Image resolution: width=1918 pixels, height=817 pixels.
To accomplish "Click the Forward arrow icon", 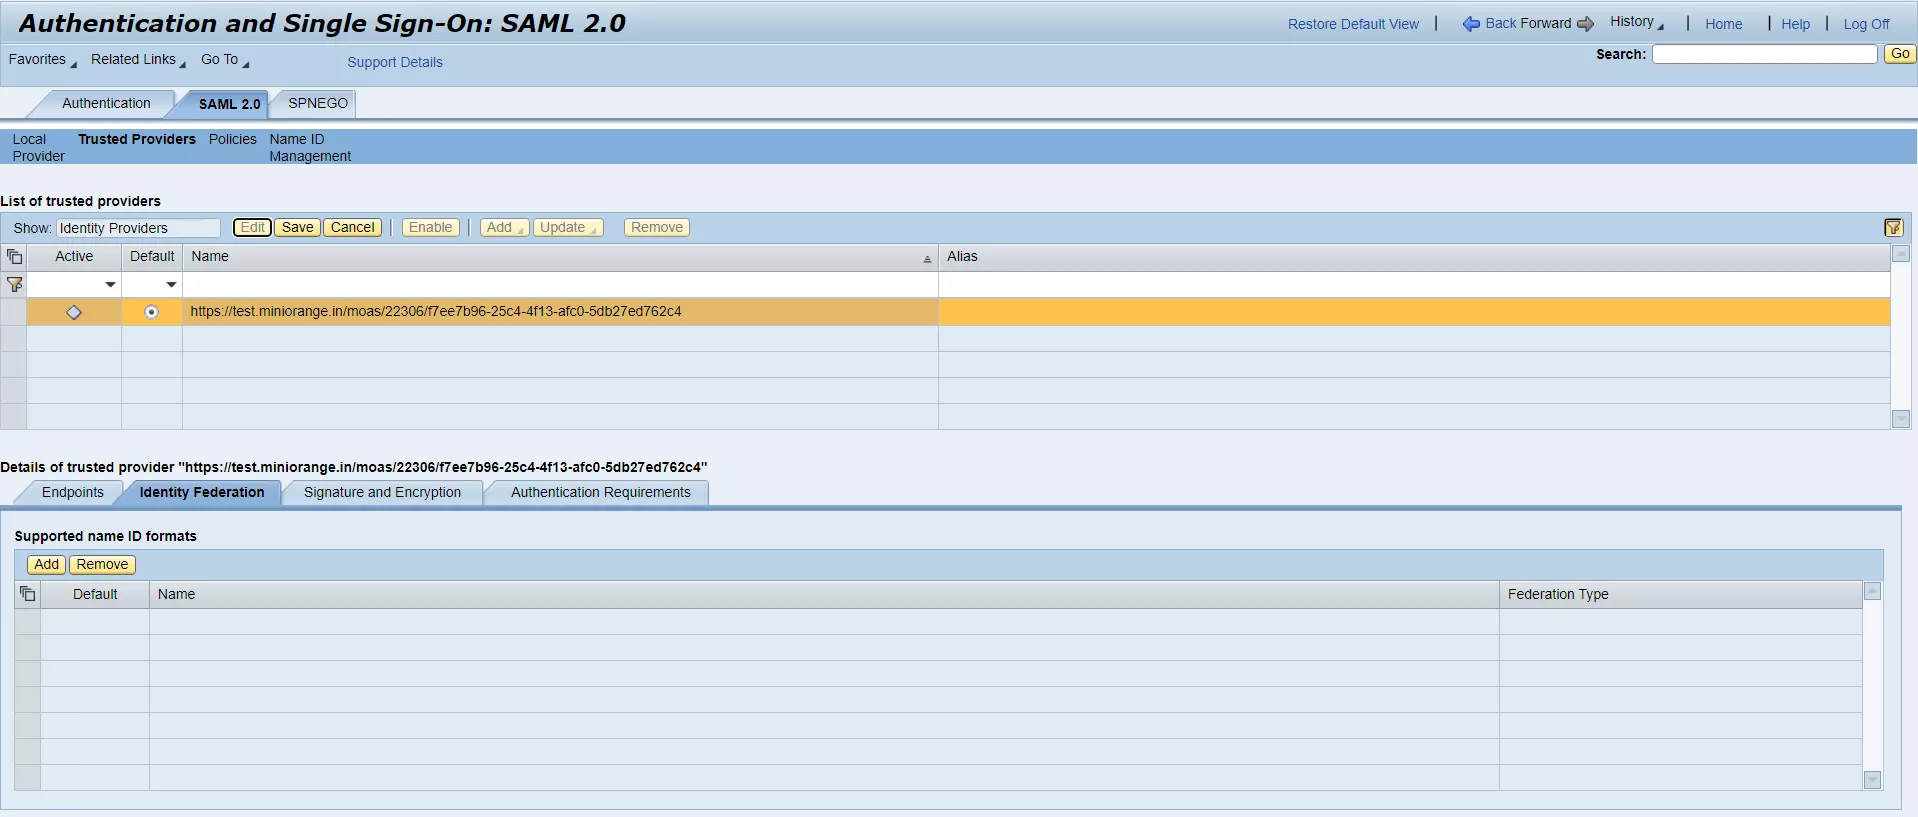I will (x=1585, y=24).
